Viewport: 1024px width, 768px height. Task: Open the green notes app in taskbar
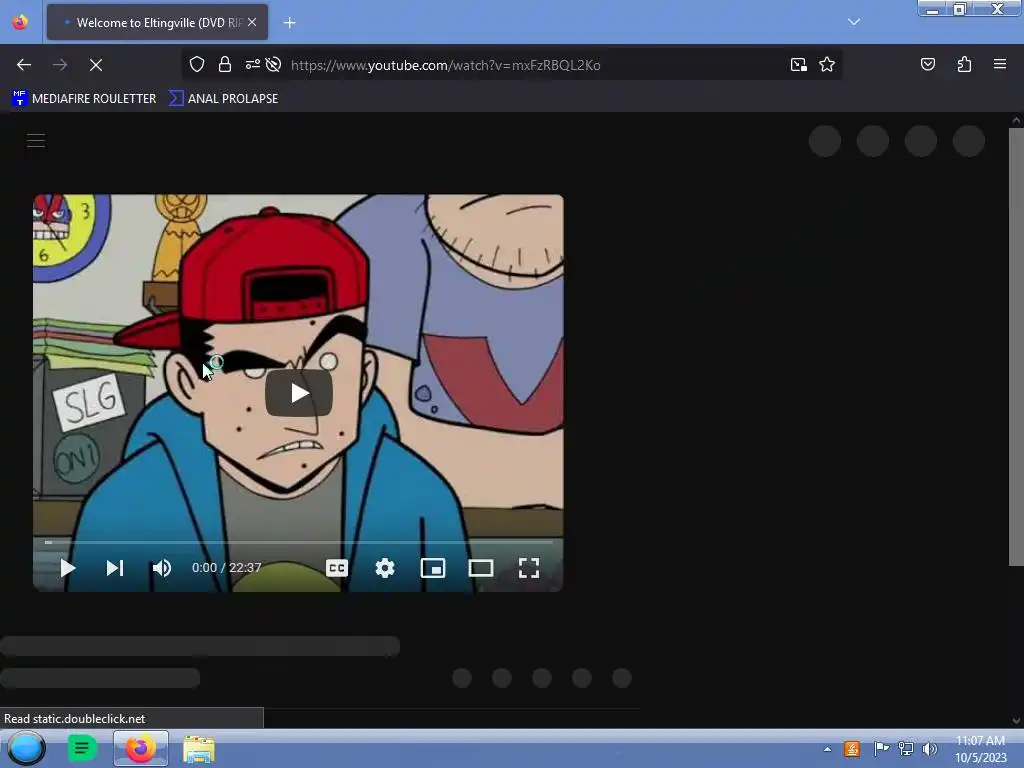pos(82,748)
